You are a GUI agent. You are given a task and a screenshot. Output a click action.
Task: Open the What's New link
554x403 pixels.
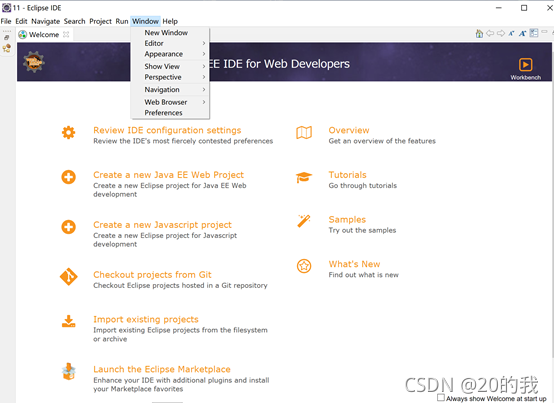[x=354, y=264]
